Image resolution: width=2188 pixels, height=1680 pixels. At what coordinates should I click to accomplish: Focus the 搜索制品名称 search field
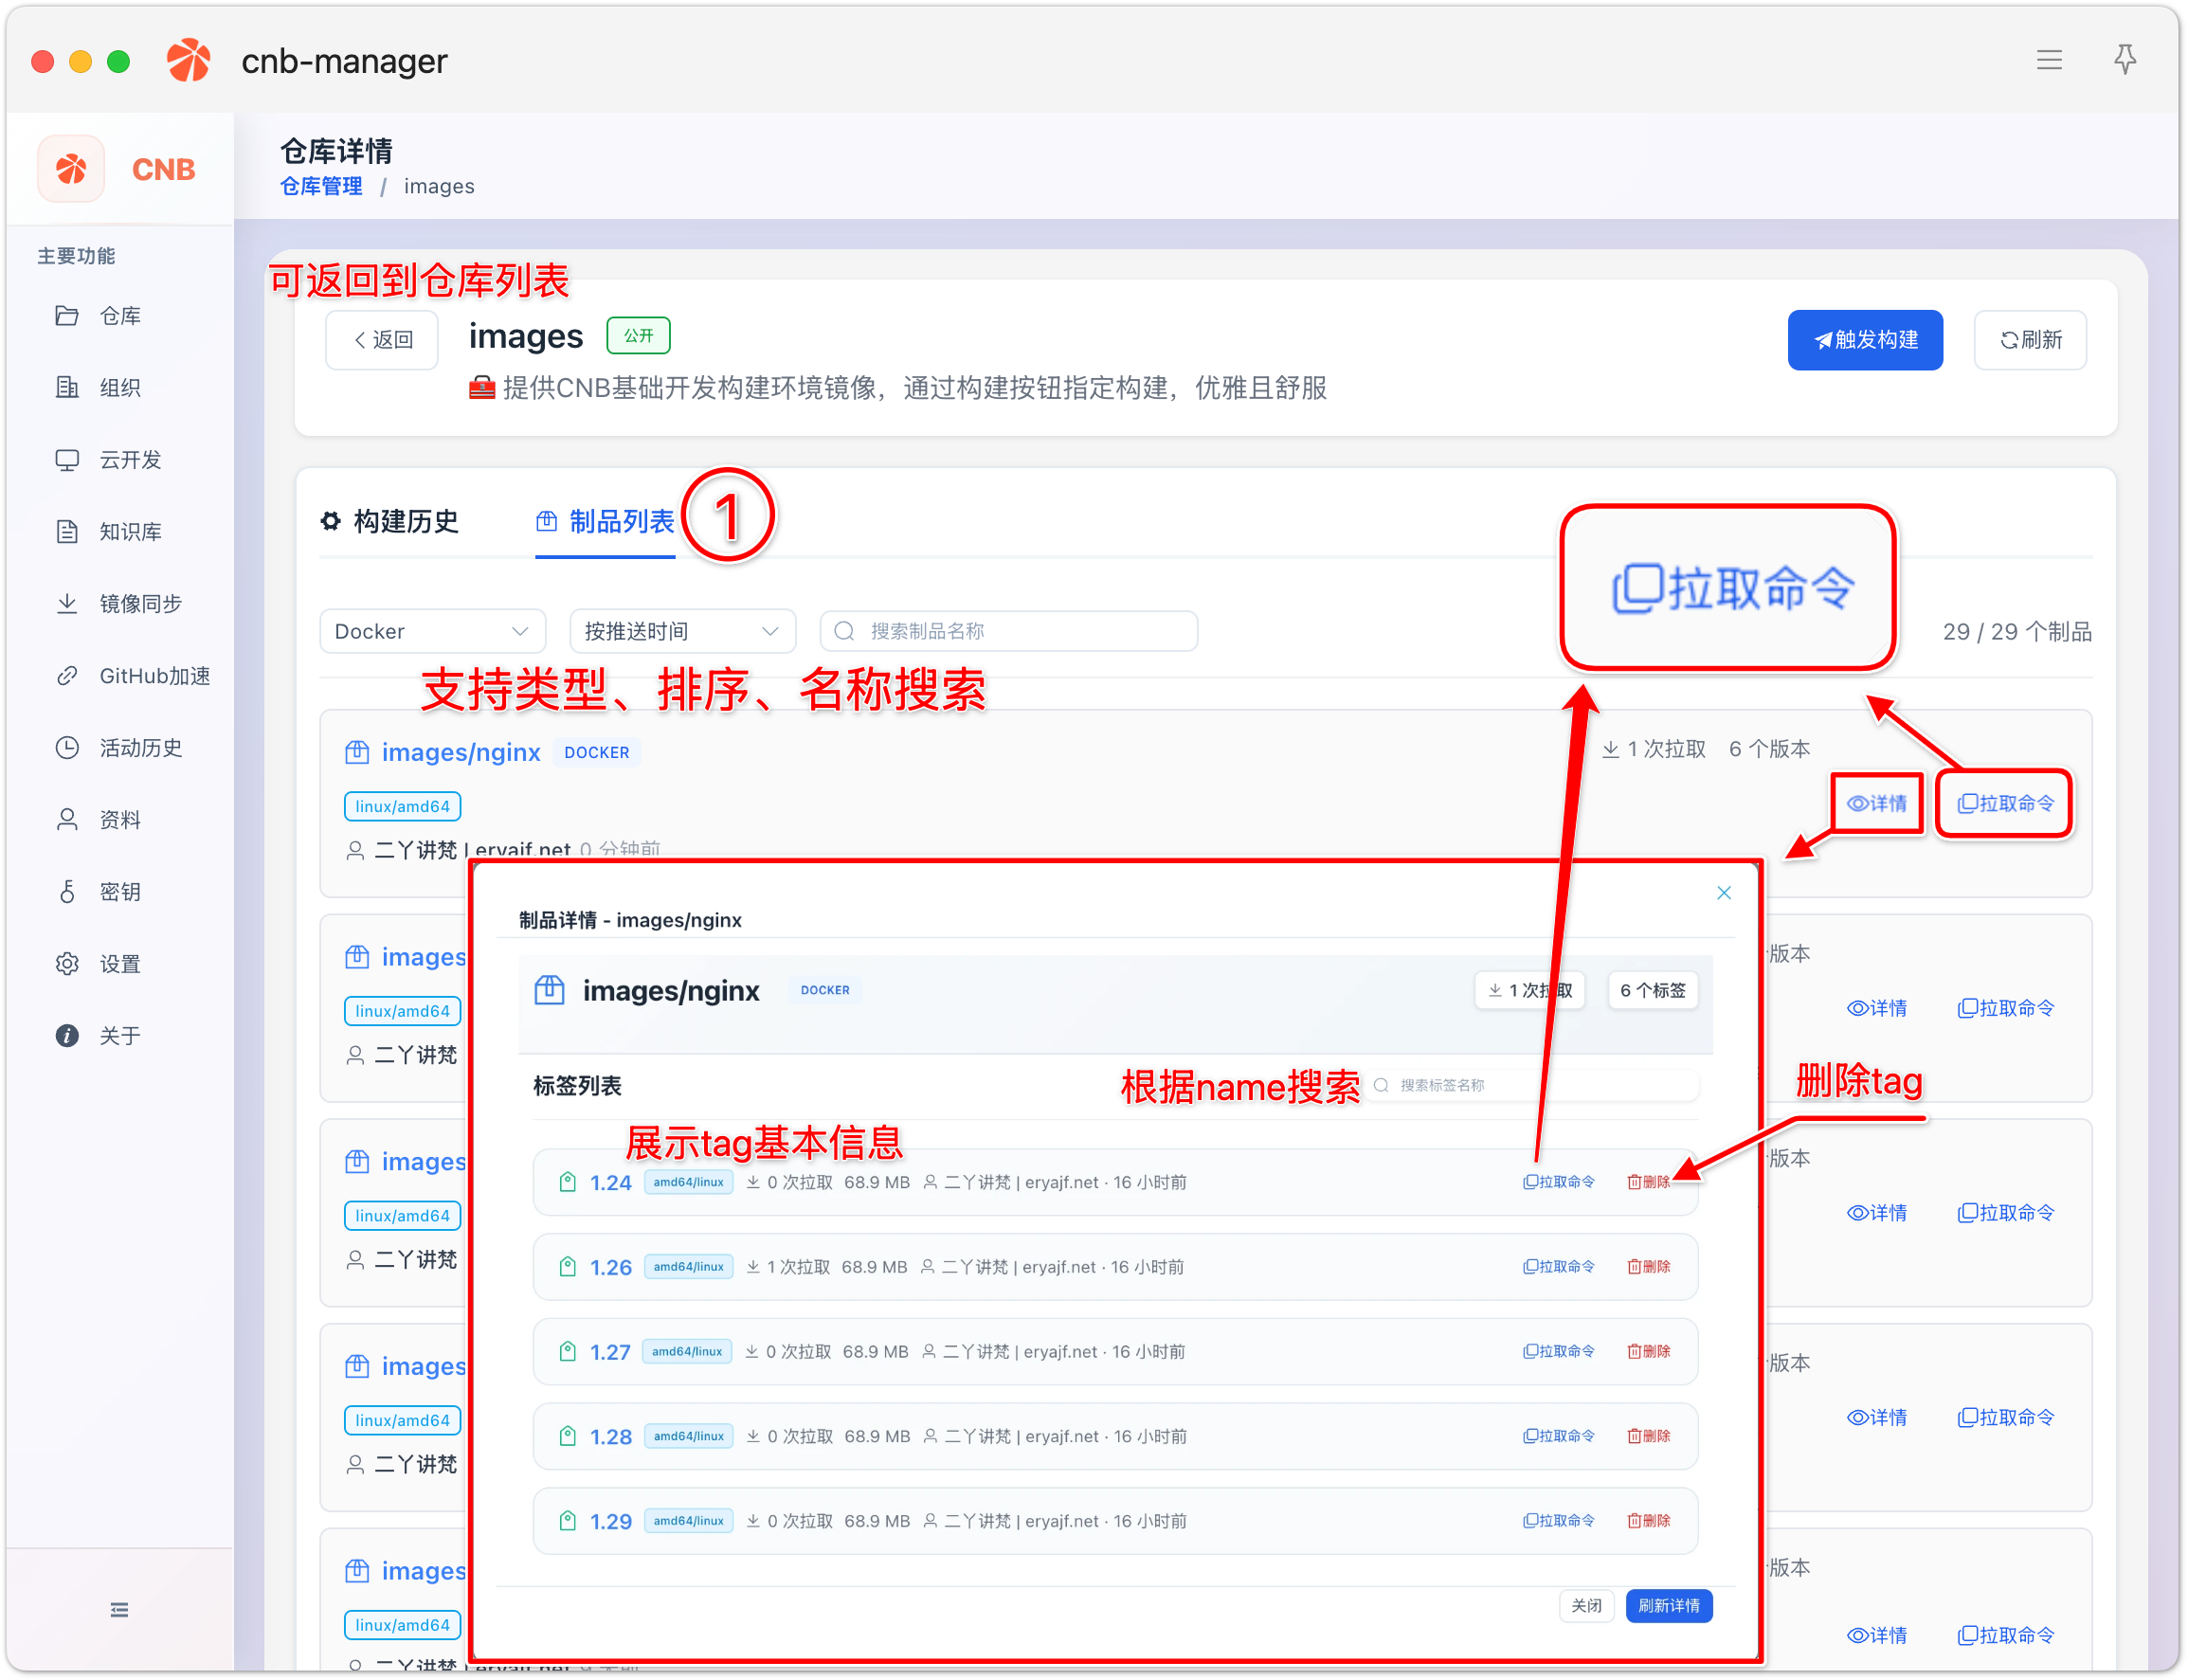pyautogui.click(x=1008, y=631)
